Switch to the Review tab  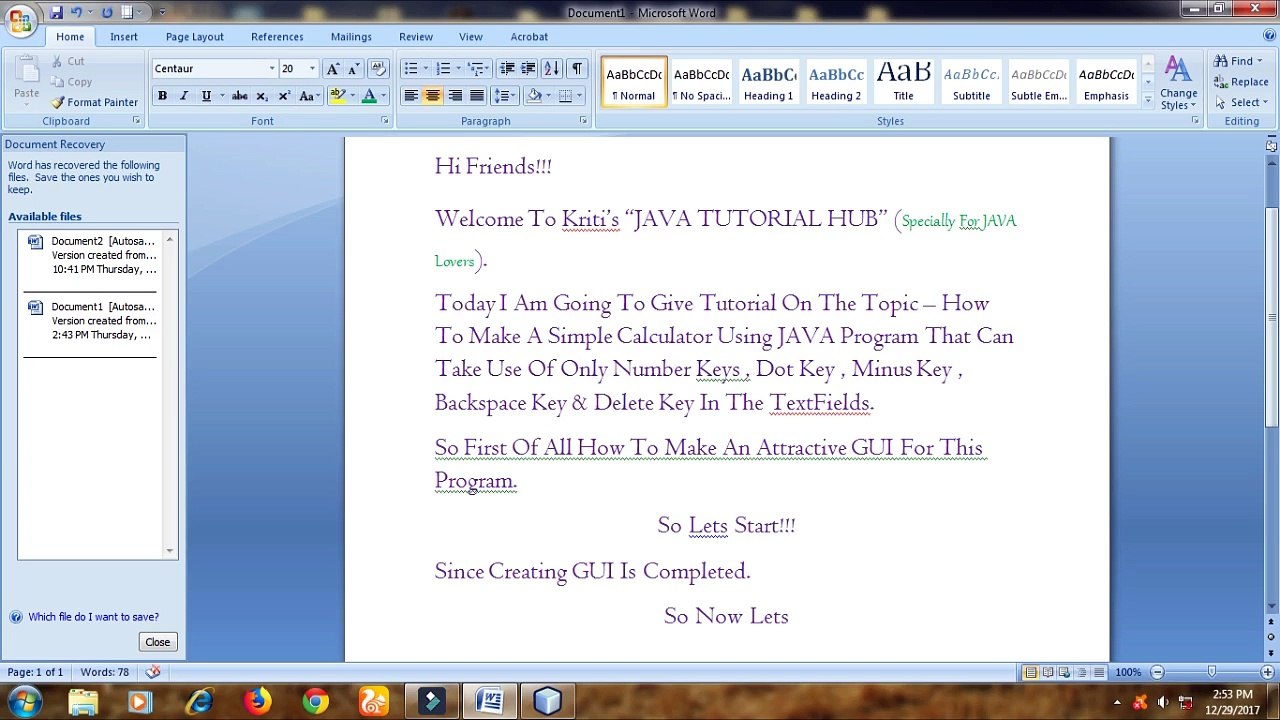tap(416, 37)
